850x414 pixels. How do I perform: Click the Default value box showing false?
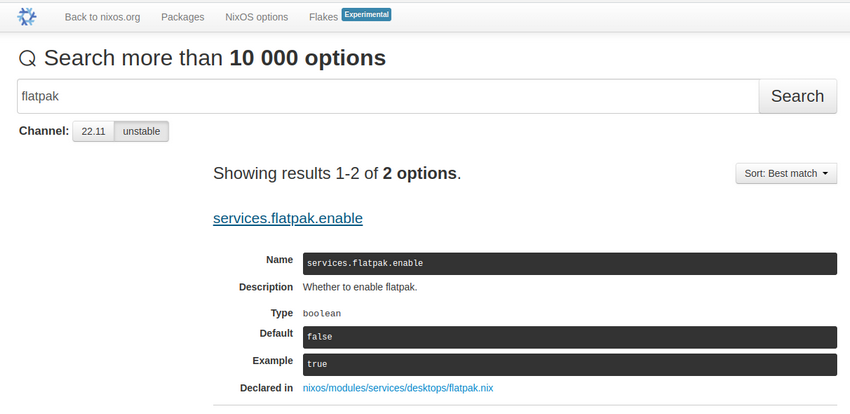569,338
